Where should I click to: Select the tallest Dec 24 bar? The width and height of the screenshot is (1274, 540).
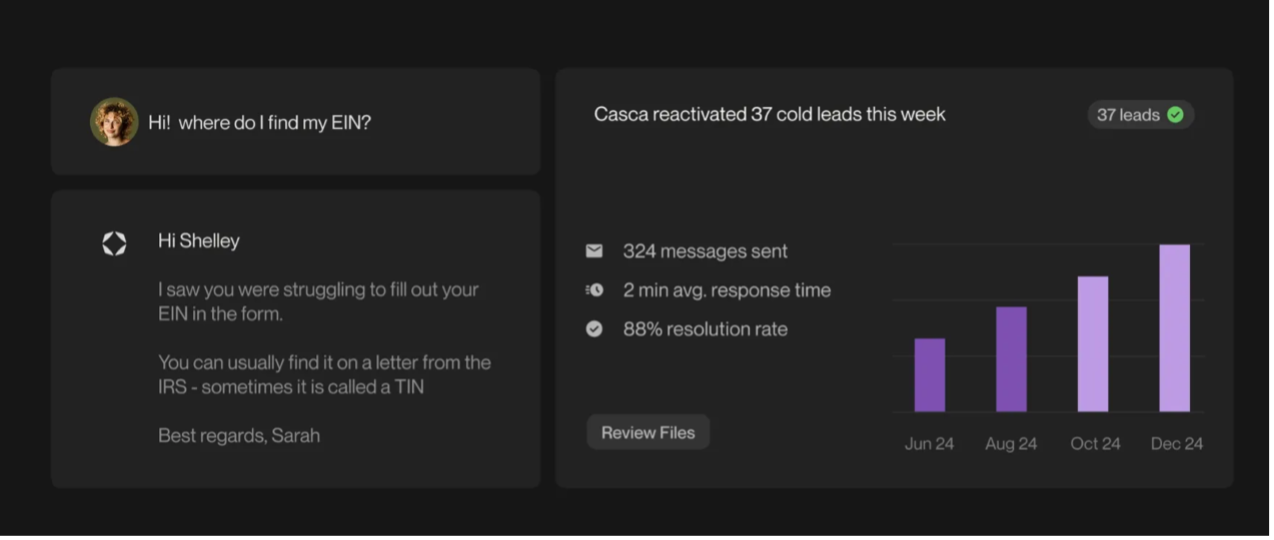click(x=1174, y=328)
